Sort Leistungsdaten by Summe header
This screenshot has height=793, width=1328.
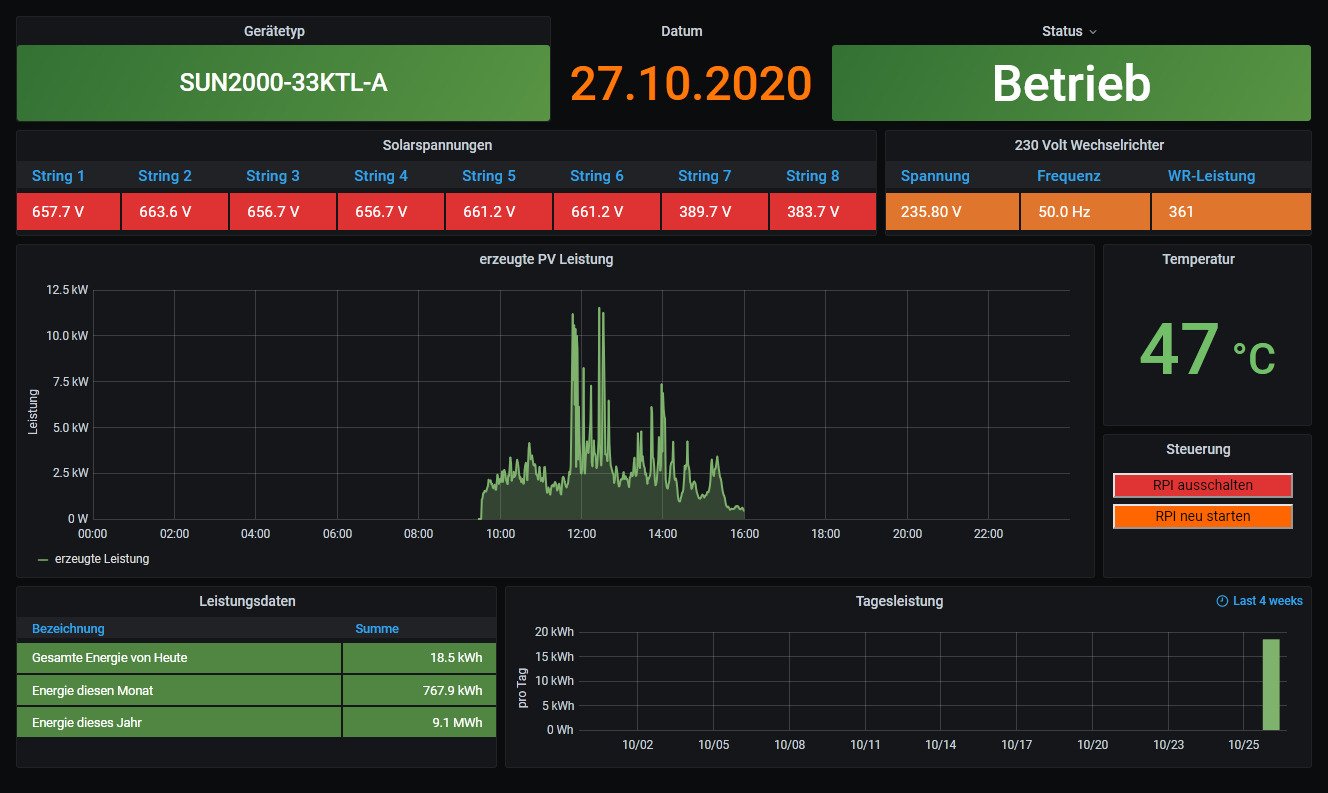tap(377, 629)
